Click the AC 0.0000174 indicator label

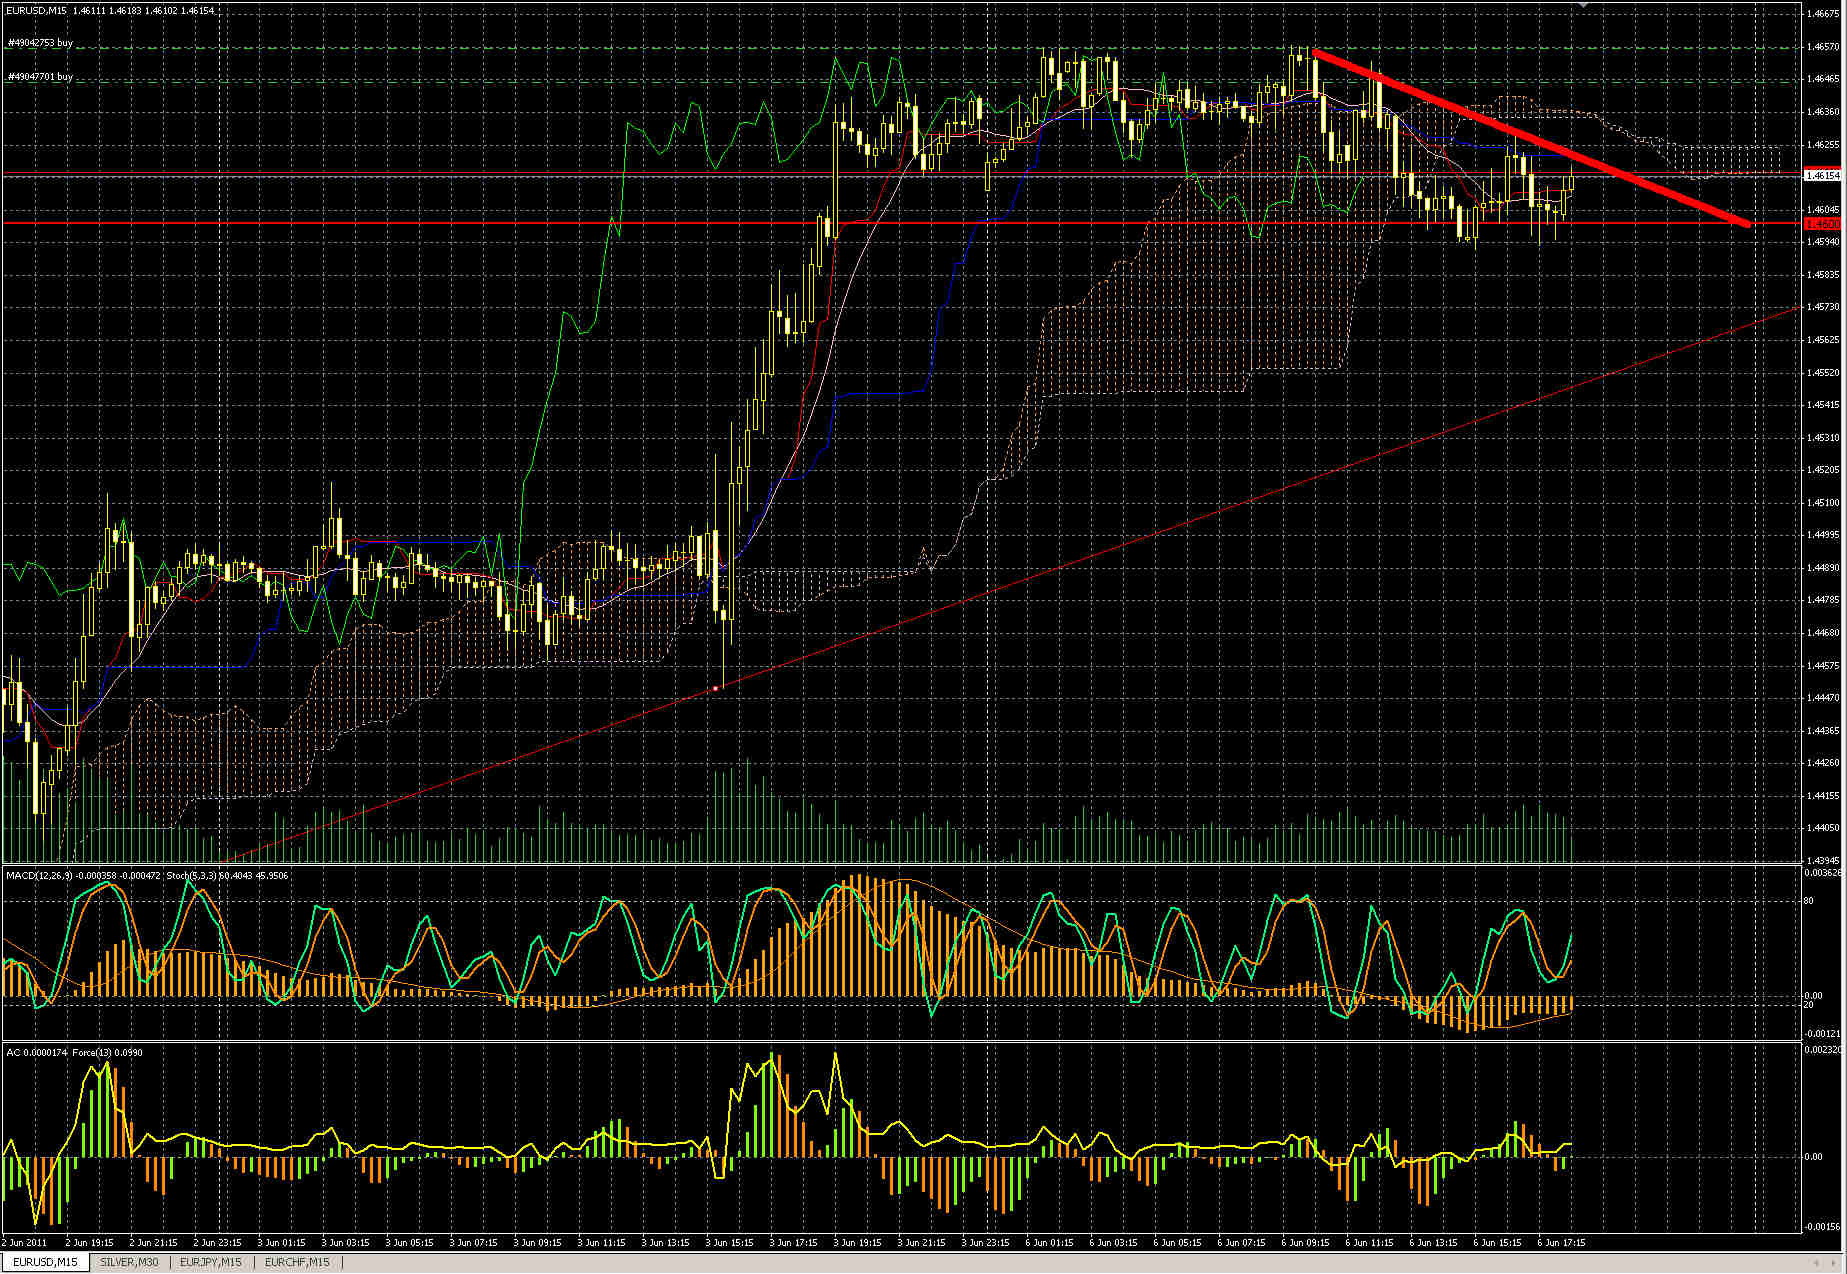click(x=36, y=1052)
